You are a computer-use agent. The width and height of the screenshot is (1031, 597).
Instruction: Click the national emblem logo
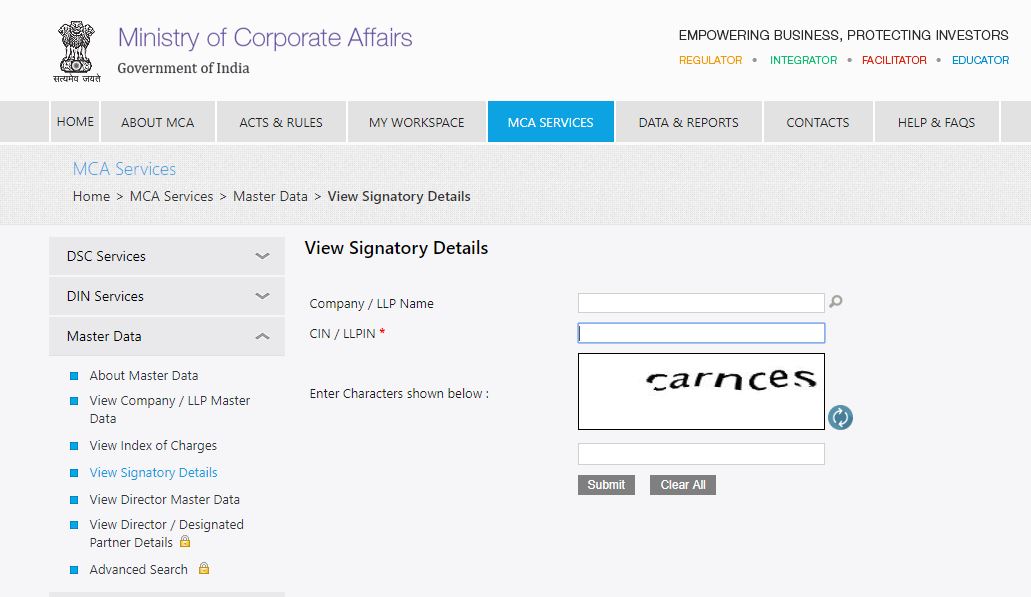(76, 48)
